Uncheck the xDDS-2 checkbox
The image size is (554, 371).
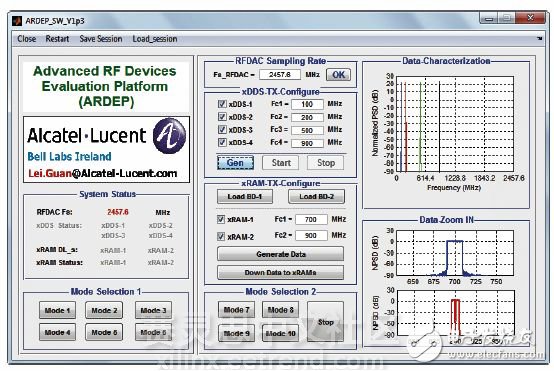[x=222, y=117]
